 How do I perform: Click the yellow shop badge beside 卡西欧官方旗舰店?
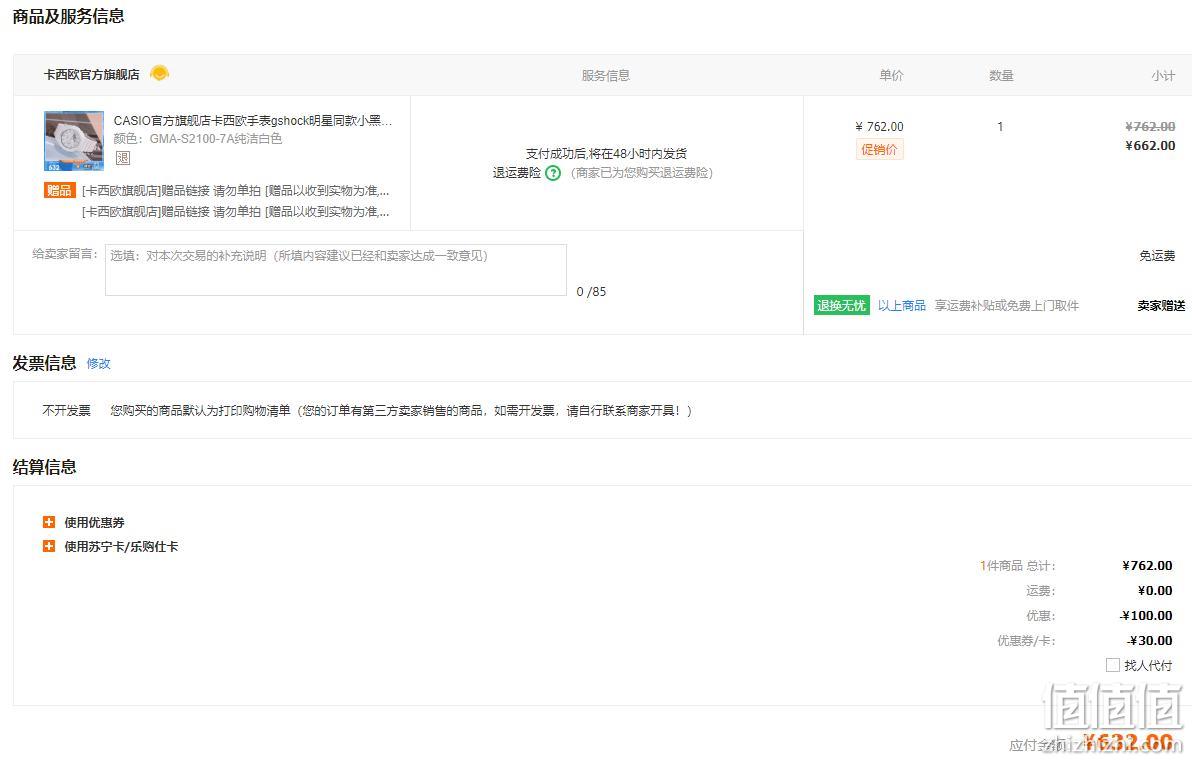[x=160, y=74]
